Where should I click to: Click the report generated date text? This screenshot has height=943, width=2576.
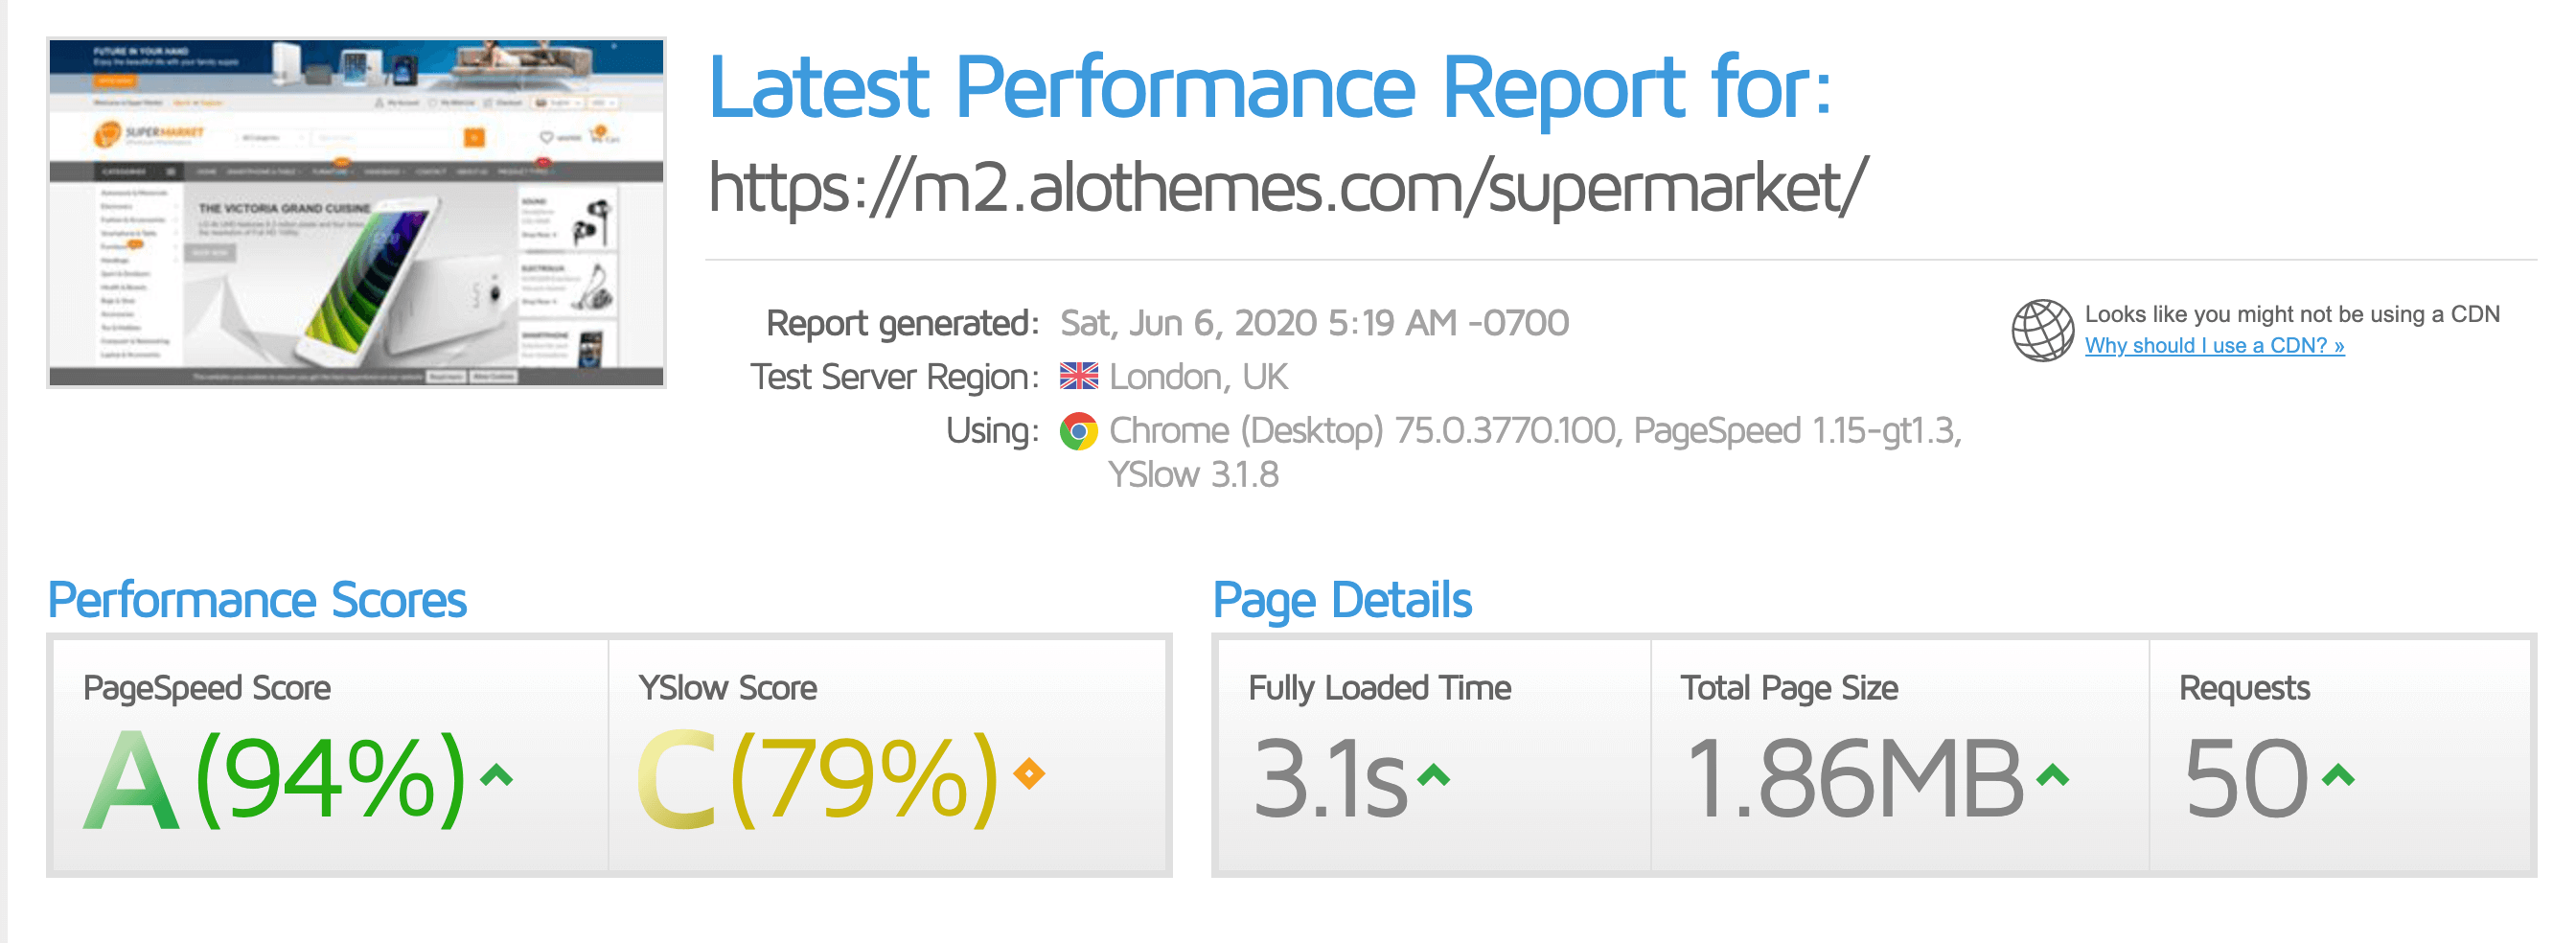[x=1313, y=323]
